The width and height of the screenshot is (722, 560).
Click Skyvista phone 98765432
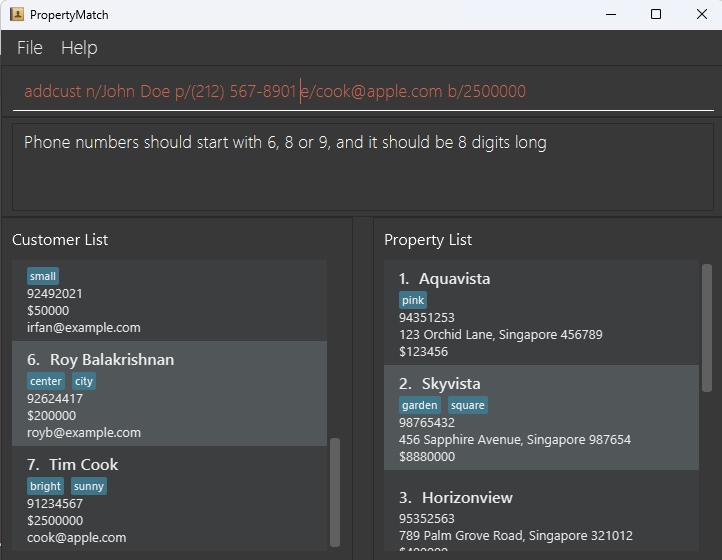click(x=427, y=423)
